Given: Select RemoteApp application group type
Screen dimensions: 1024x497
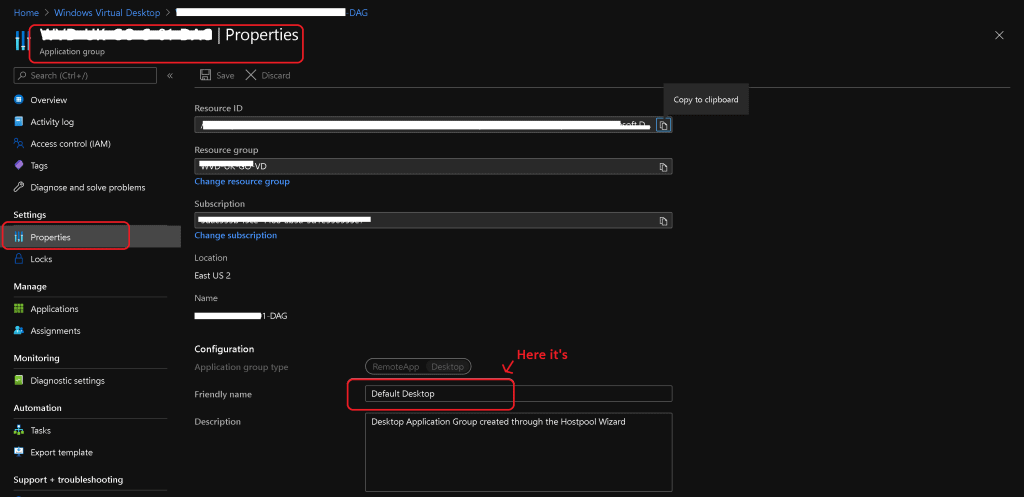Looking at the screenshot, I should [x=396, y=367].
